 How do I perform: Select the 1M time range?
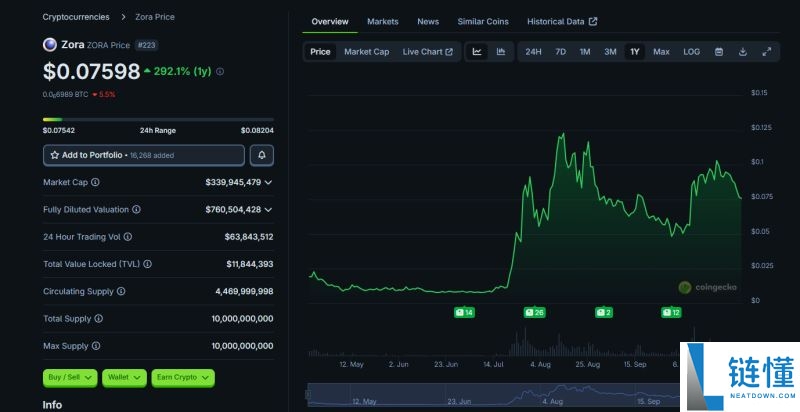point(585,52)
